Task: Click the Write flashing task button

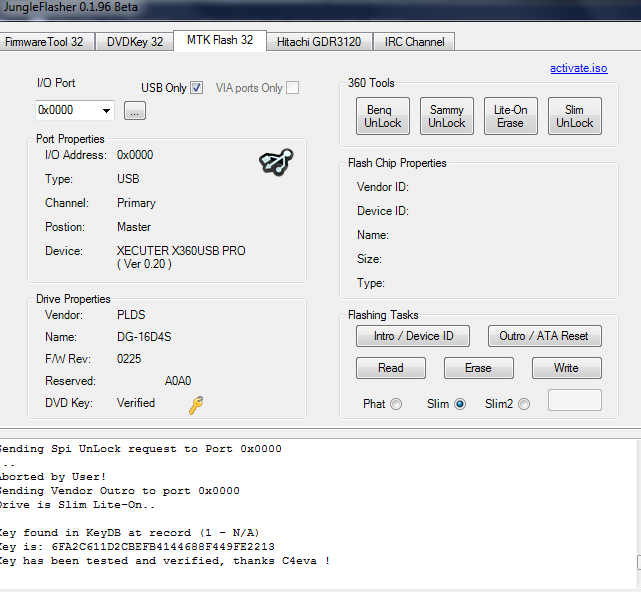Action: tap(567, 368)
